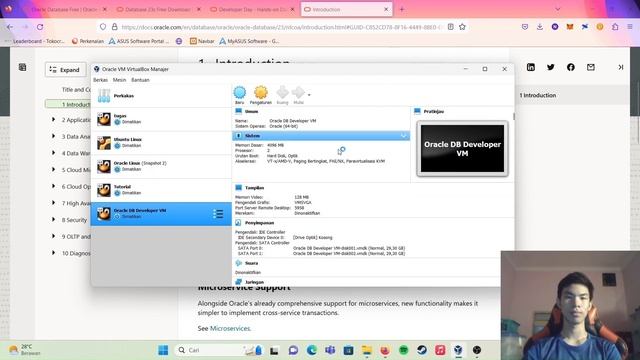The image size is (640, 360).
Task: Switch to Oracle Database Free browser tab
Action: pyautogui.click(x=64, y=9)
